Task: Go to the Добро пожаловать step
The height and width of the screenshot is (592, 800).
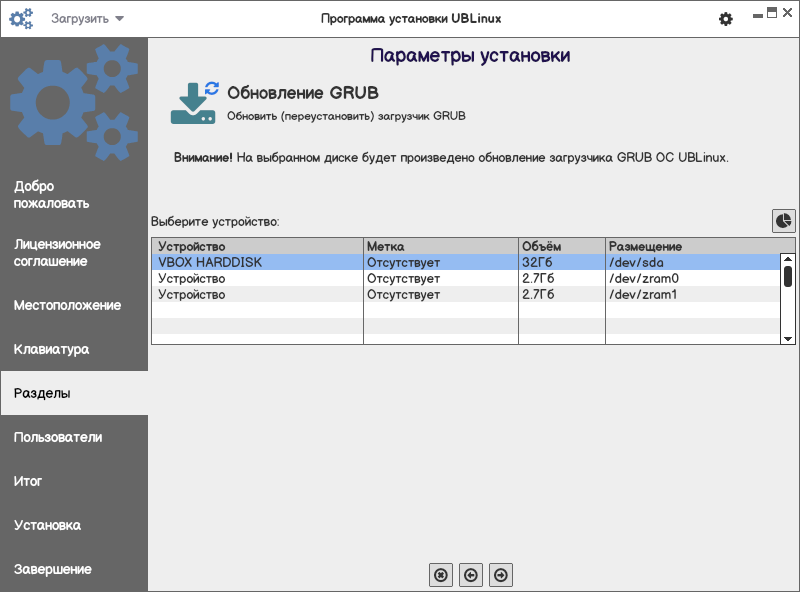Action: 74,195
